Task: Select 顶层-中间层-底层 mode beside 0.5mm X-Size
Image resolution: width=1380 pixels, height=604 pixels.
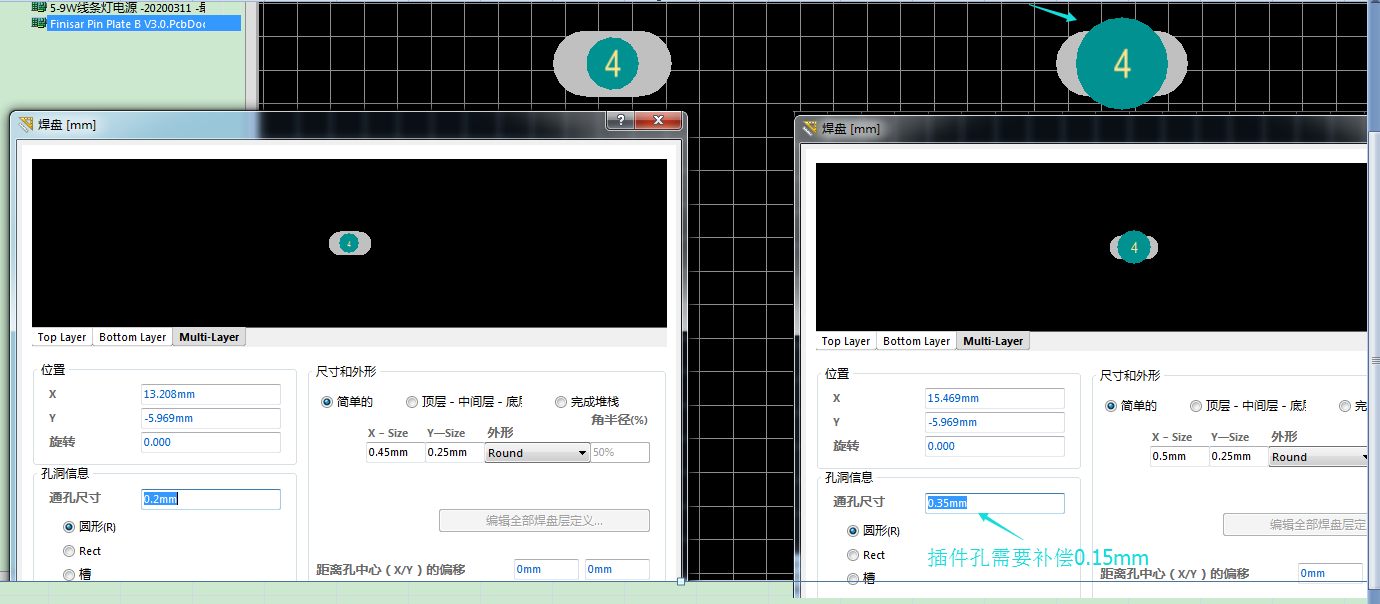Action: pyautogui.click(x=1196, y=406)
